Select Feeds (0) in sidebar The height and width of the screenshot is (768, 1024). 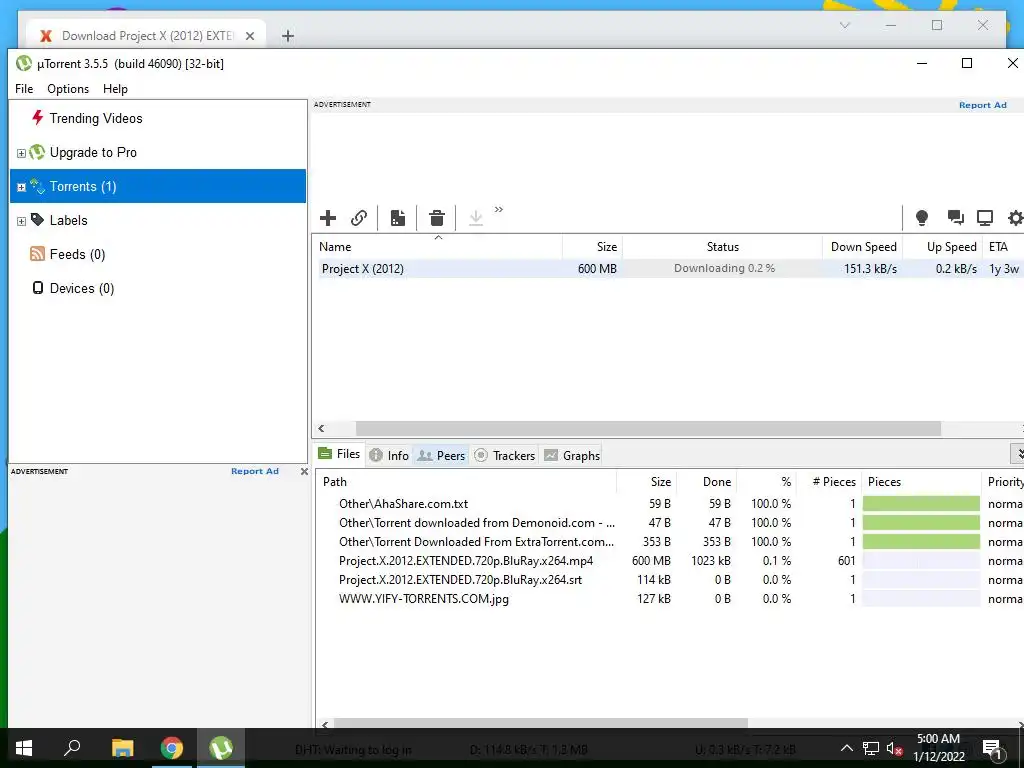[77, 254]
